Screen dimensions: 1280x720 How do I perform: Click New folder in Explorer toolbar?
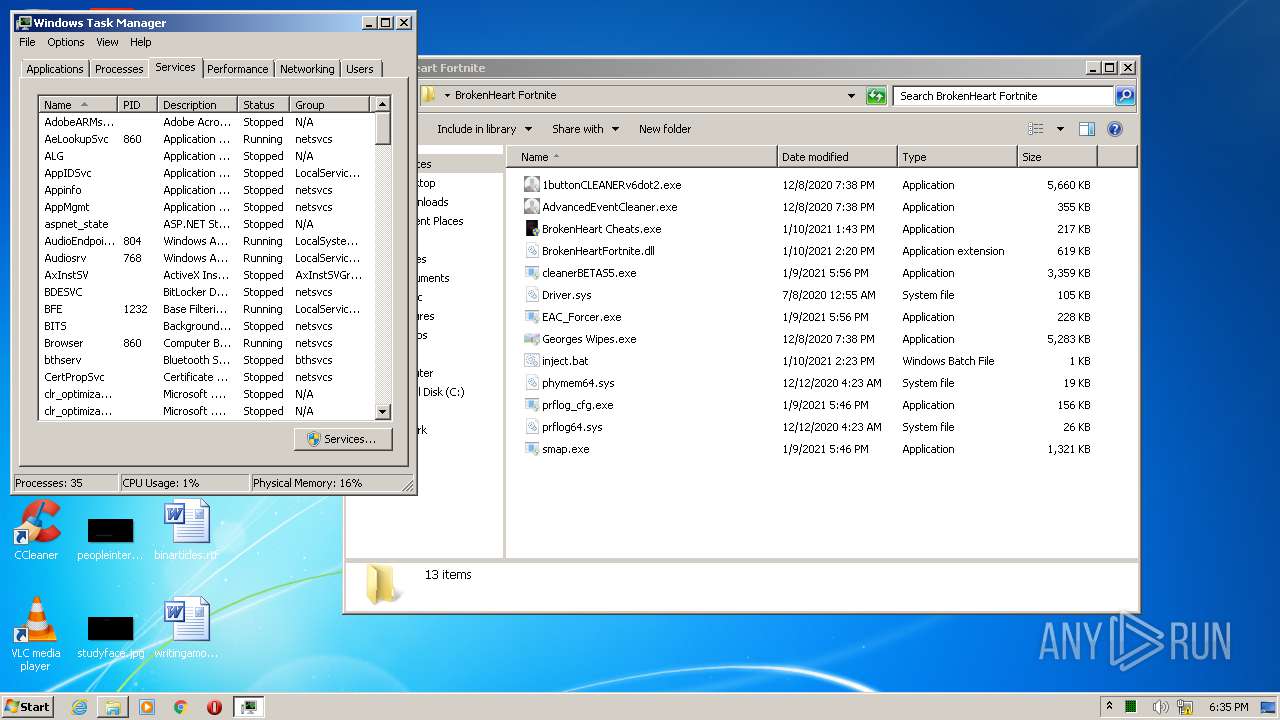pyautogui.click(x=665, y=129)
